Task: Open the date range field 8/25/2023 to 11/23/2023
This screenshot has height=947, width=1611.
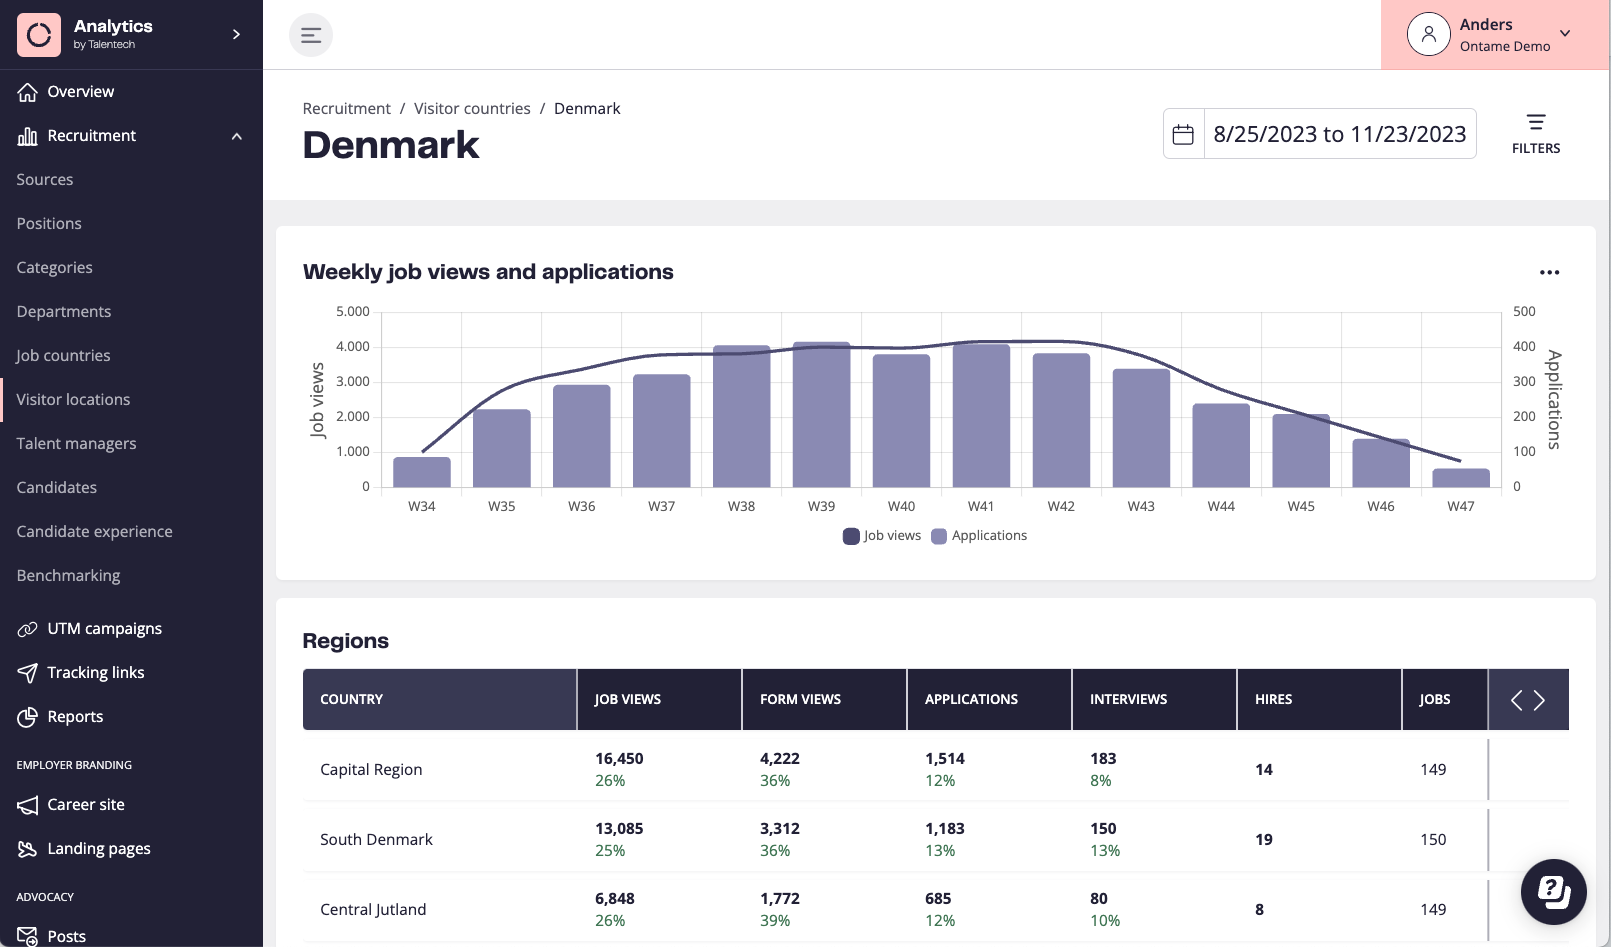Action: [1339, 134]
